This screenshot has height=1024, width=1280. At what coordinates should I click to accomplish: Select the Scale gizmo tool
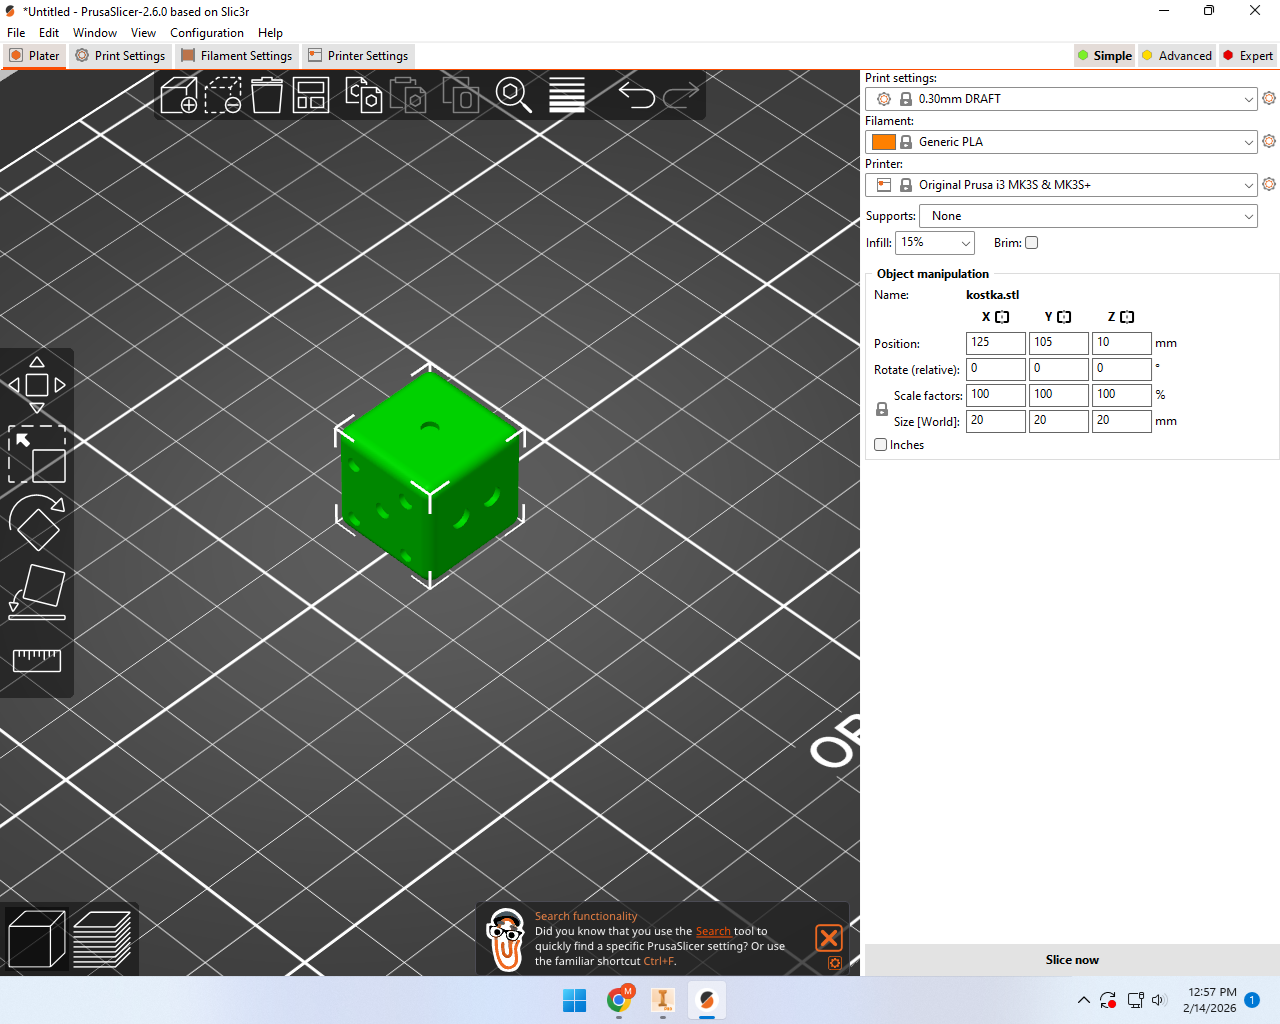[x=37, y=454]
